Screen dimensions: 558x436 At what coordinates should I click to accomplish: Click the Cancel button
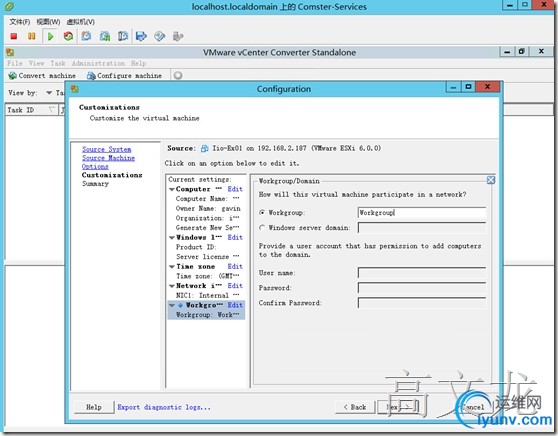[474, 407]
